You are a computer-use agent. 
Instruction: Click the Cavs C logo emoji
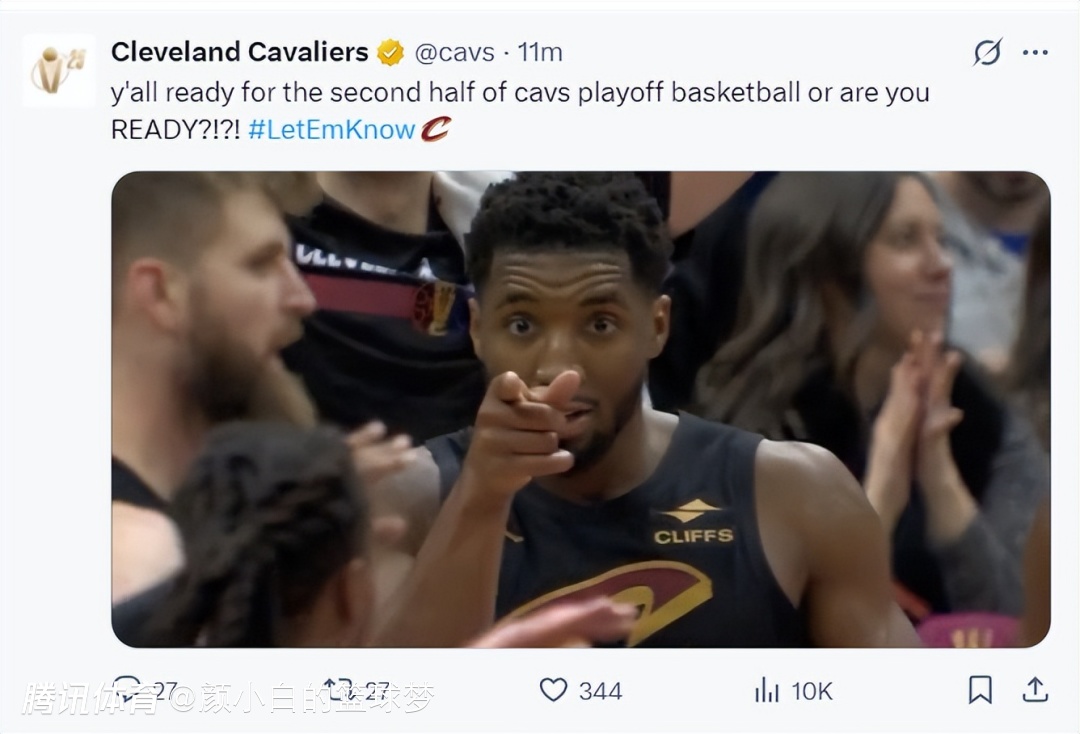point(435,129)
